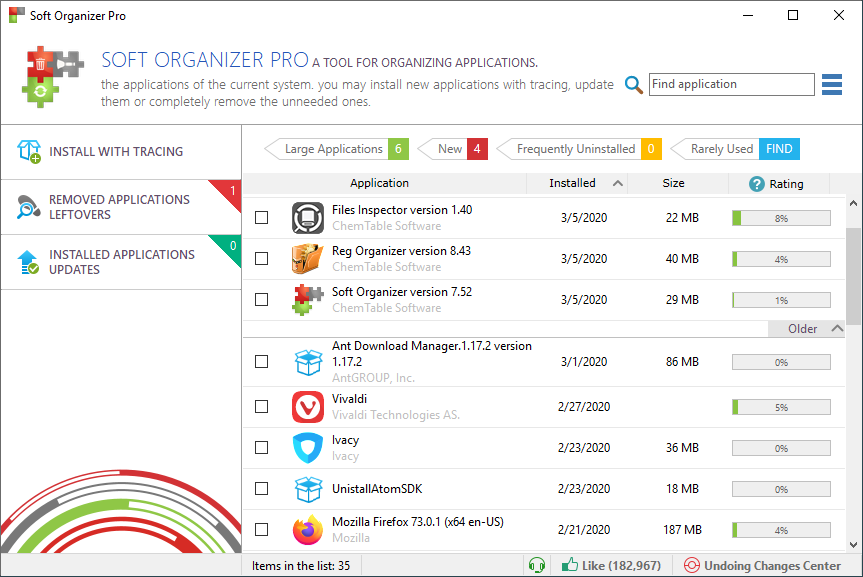Click the Files Inspector app icon
Viewport: 863px width, 577px height.
click(x=308, y=218)
